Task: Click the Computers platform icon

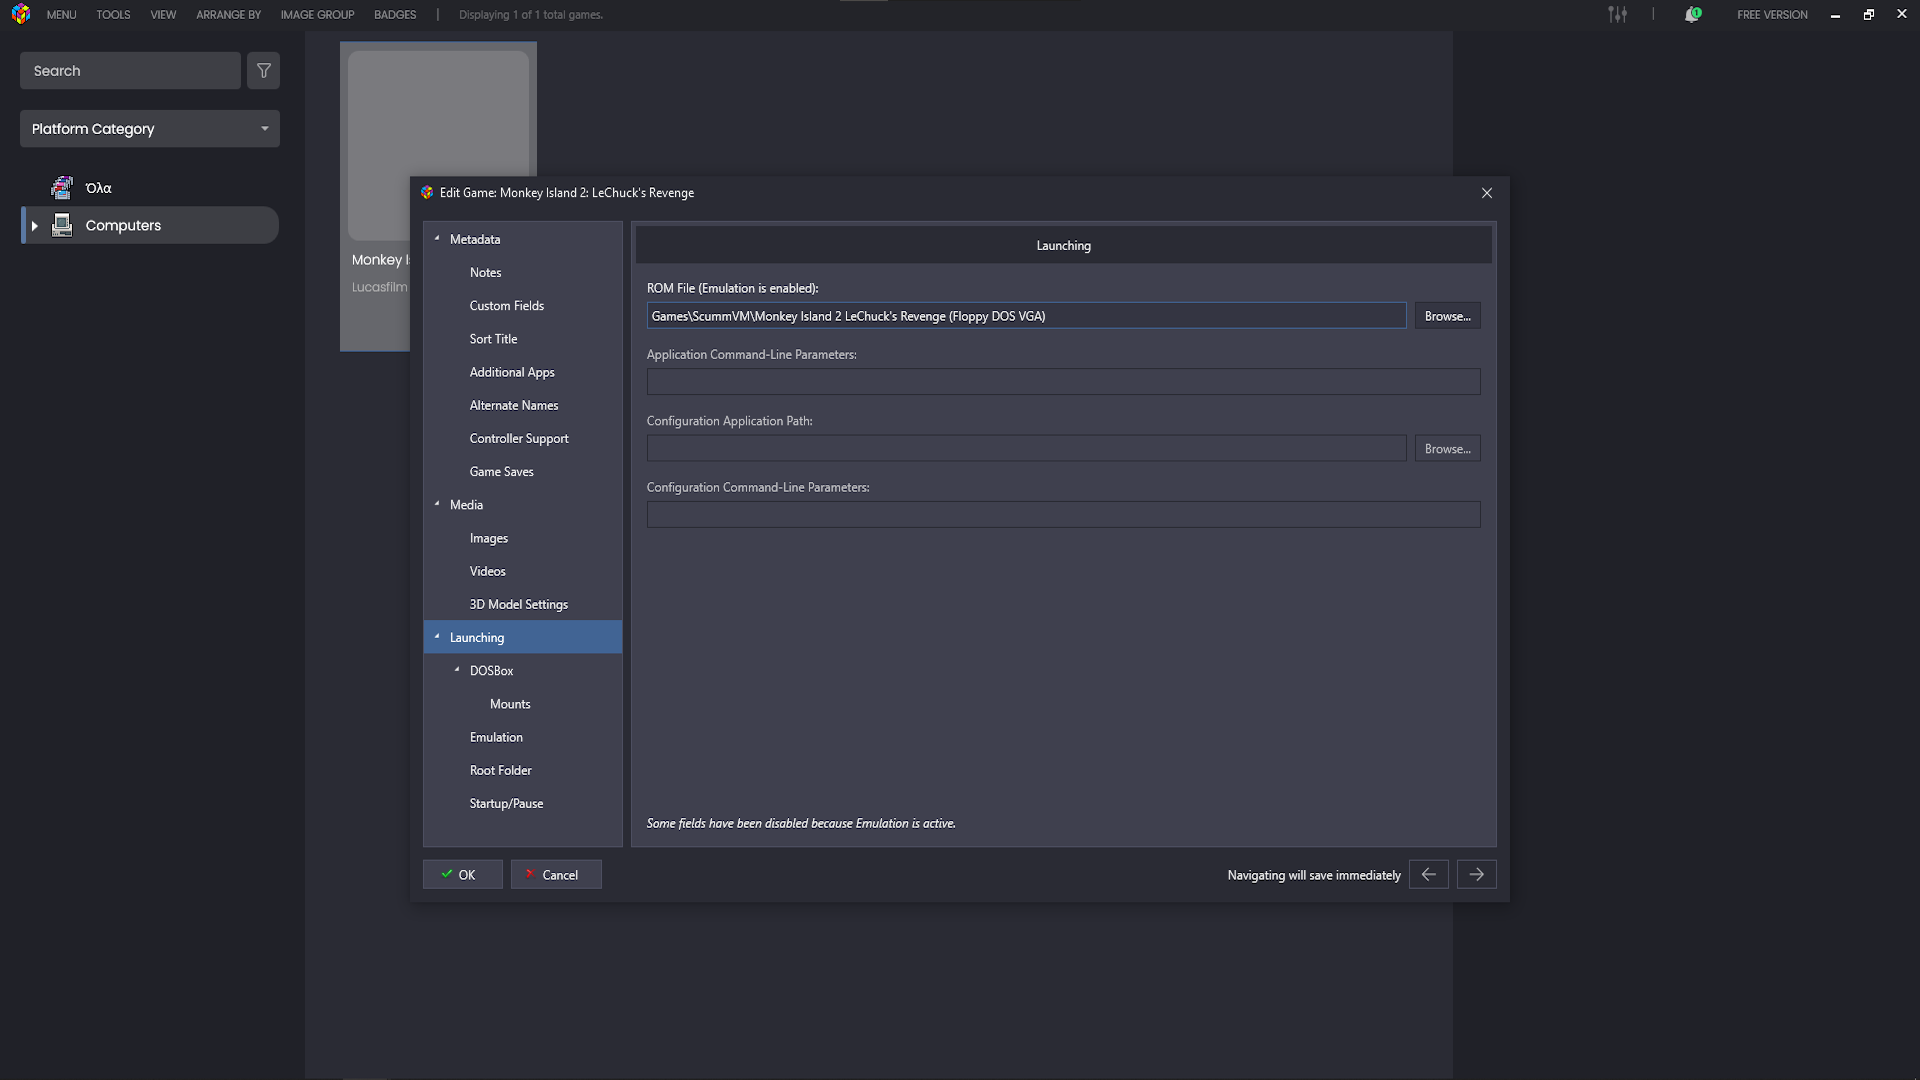Action: pos(62,225)
